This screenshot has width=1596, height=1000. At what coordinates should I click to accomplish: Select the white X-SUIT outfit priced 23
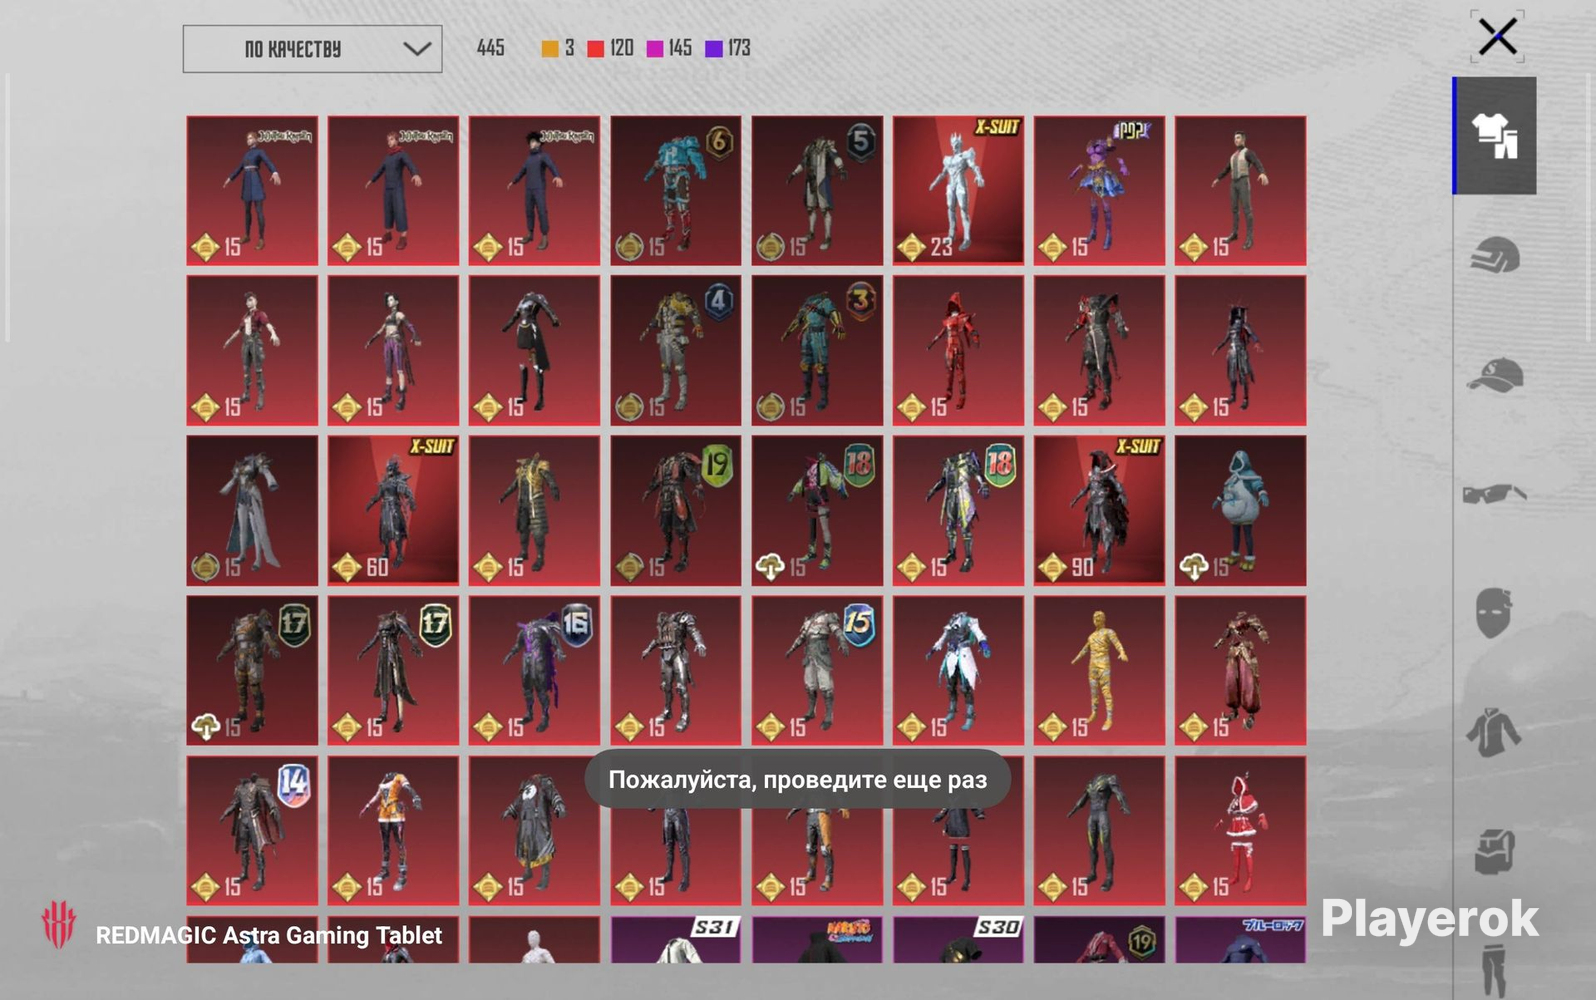(958, 190)
